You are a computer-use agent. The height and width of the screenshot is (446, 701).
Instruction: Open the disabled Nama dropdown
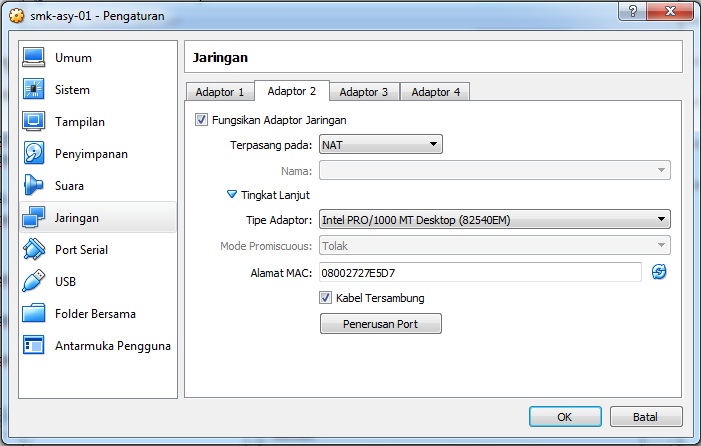(x=494, y=170)
